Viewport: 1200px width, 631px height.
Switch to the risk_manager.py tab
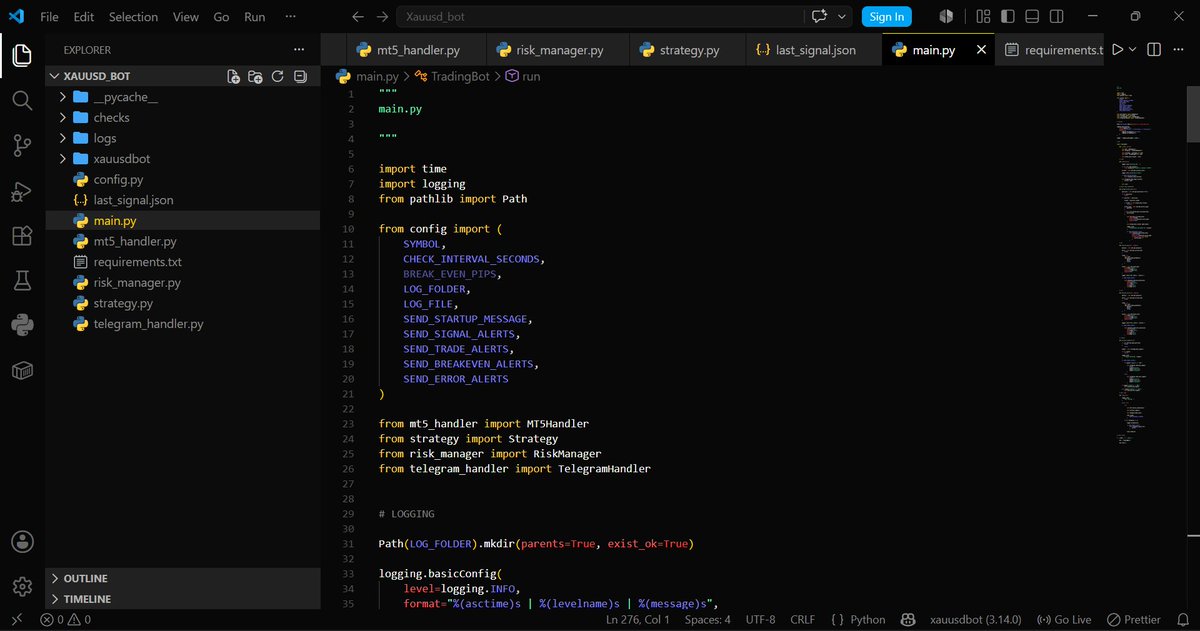point(559,49)
